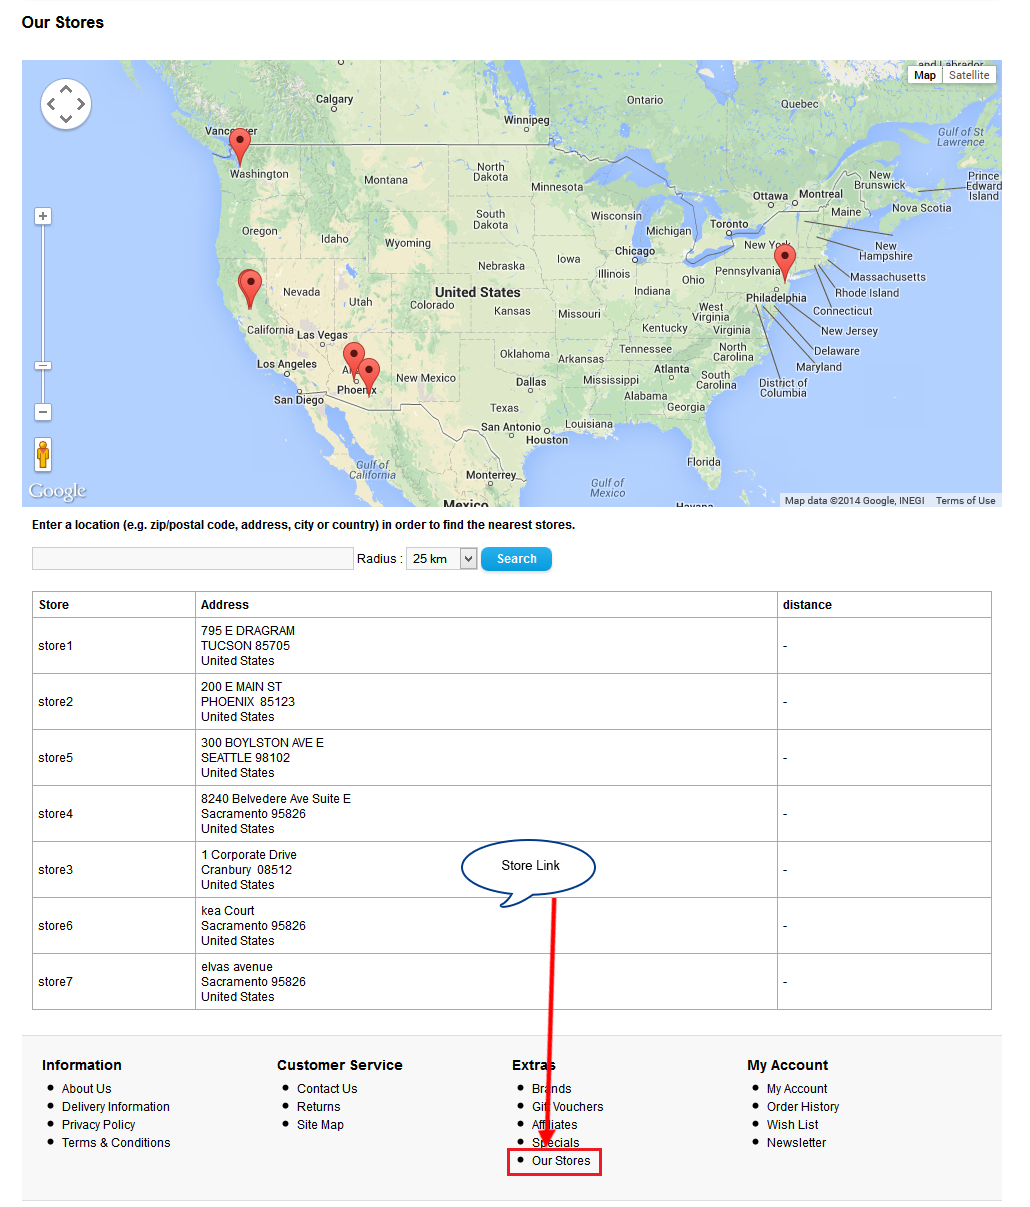The height and width of the screenshot is (1207, 1030).
Task: Open the Gift Vouchers link
Action: [x=568, y=1107]
